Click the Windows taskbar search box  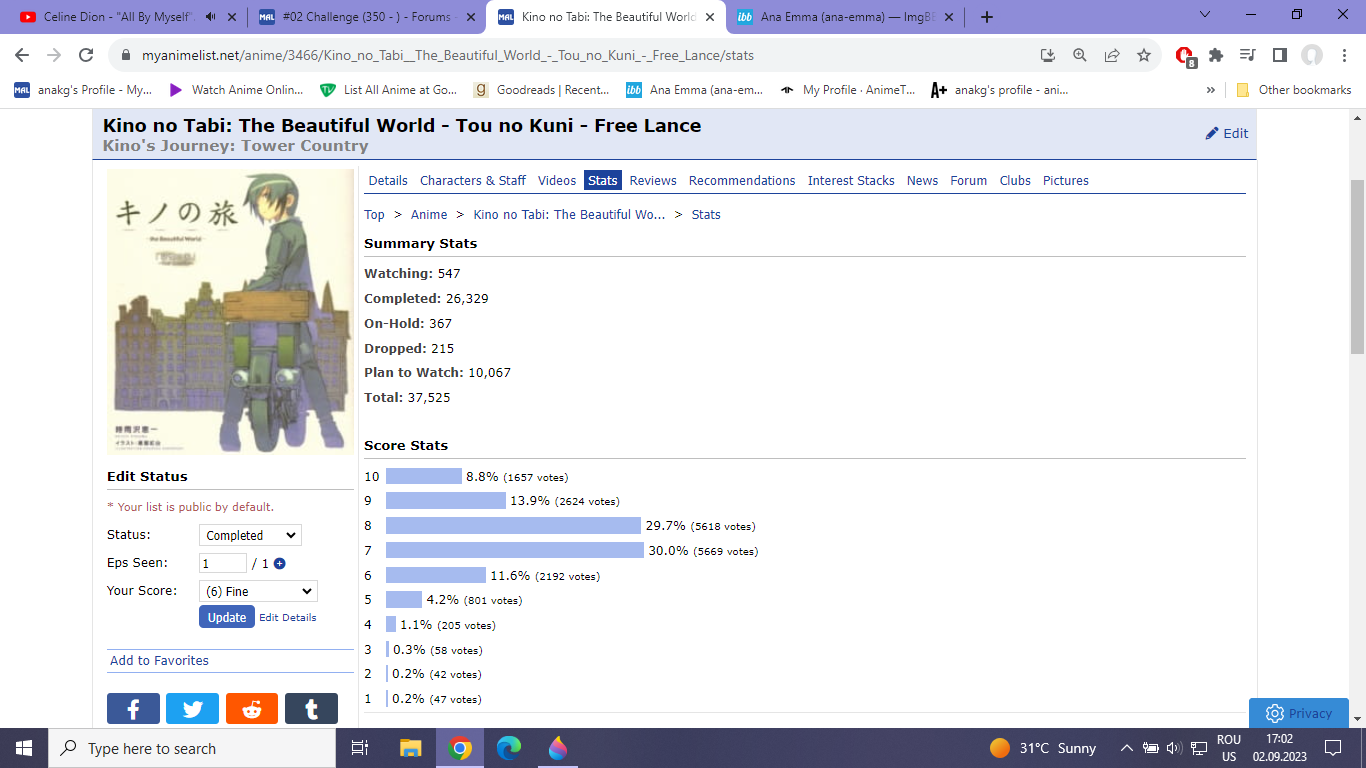tap(192, 748)
